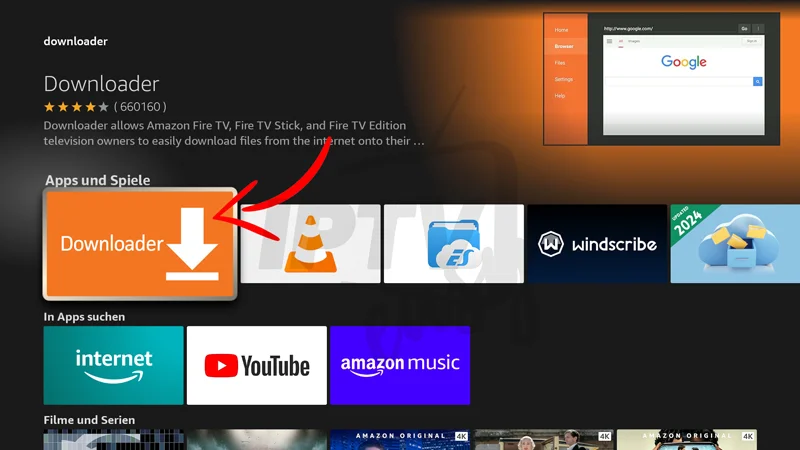Open the 2024 cloud file manager app
800x450 pixels.
735,244
